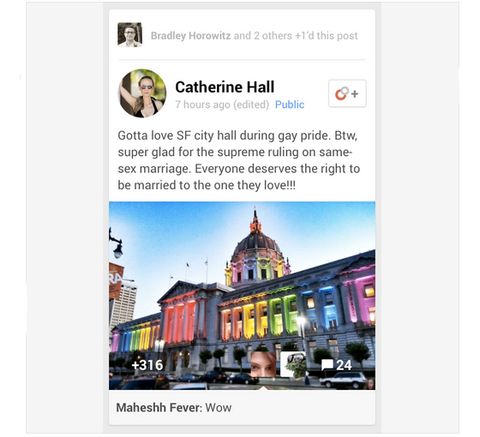Click the plus sign beside the circles icon
This screenshot has width=480, height=437.
tap(355, 94)
